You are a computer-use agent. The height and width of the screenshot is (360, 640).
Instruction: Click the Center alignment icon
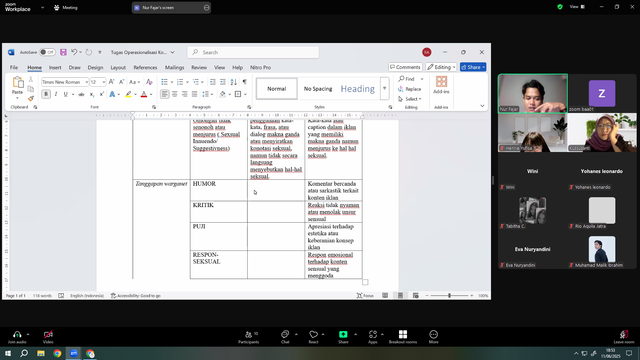point(175,94)
